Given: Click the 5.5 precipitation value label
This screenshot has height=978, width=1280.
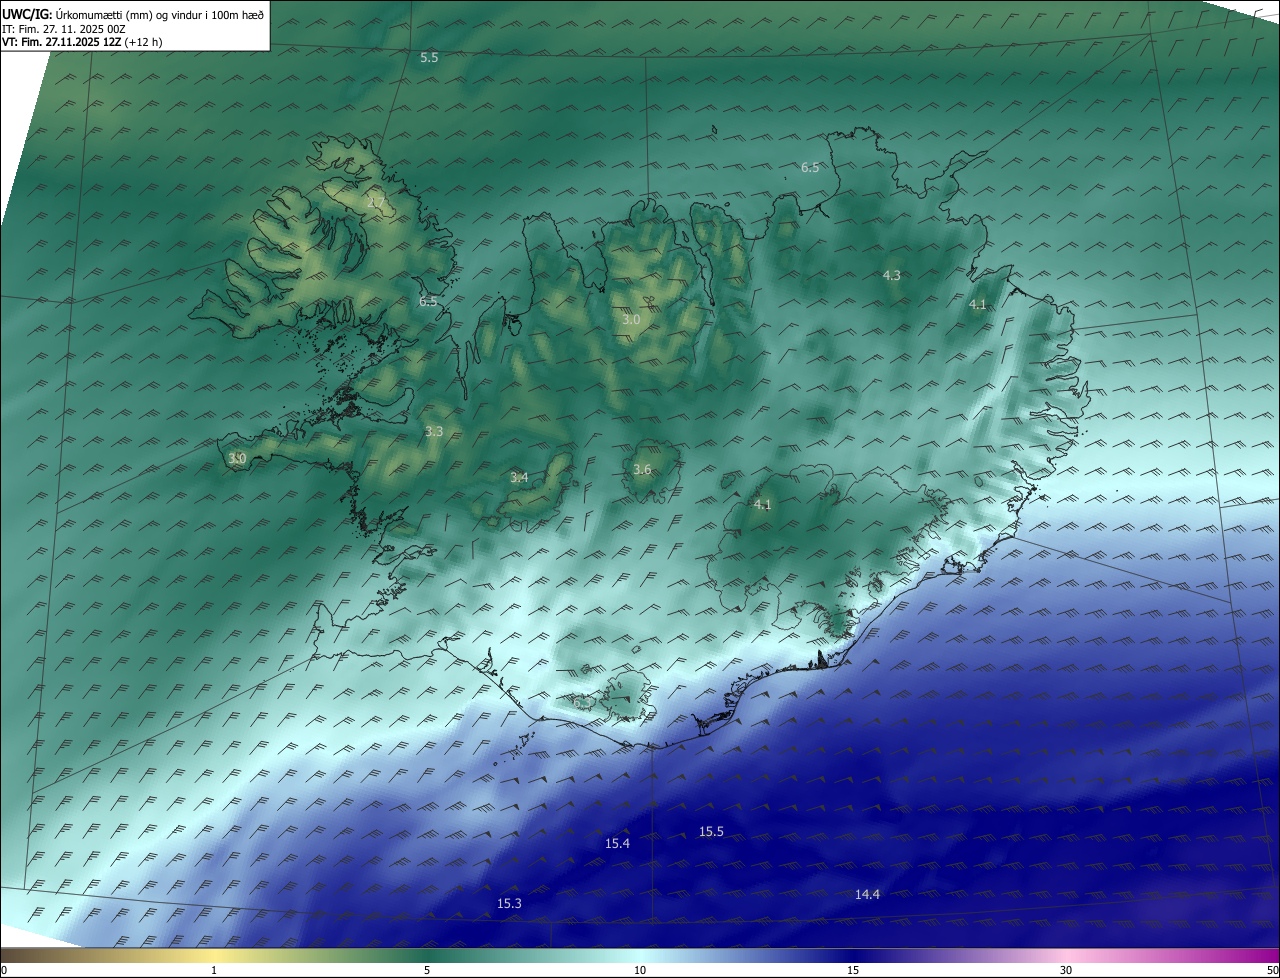Looking at the screenshot, I should tap(429, 58).
